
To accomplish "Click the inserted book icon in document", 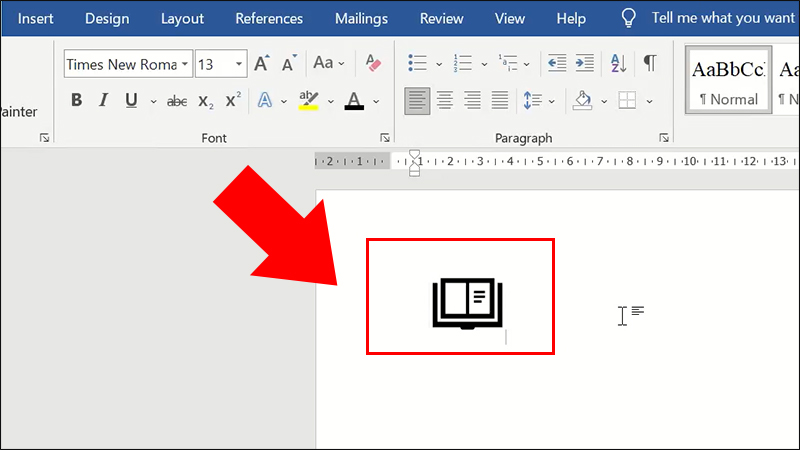I will [467, 303].
